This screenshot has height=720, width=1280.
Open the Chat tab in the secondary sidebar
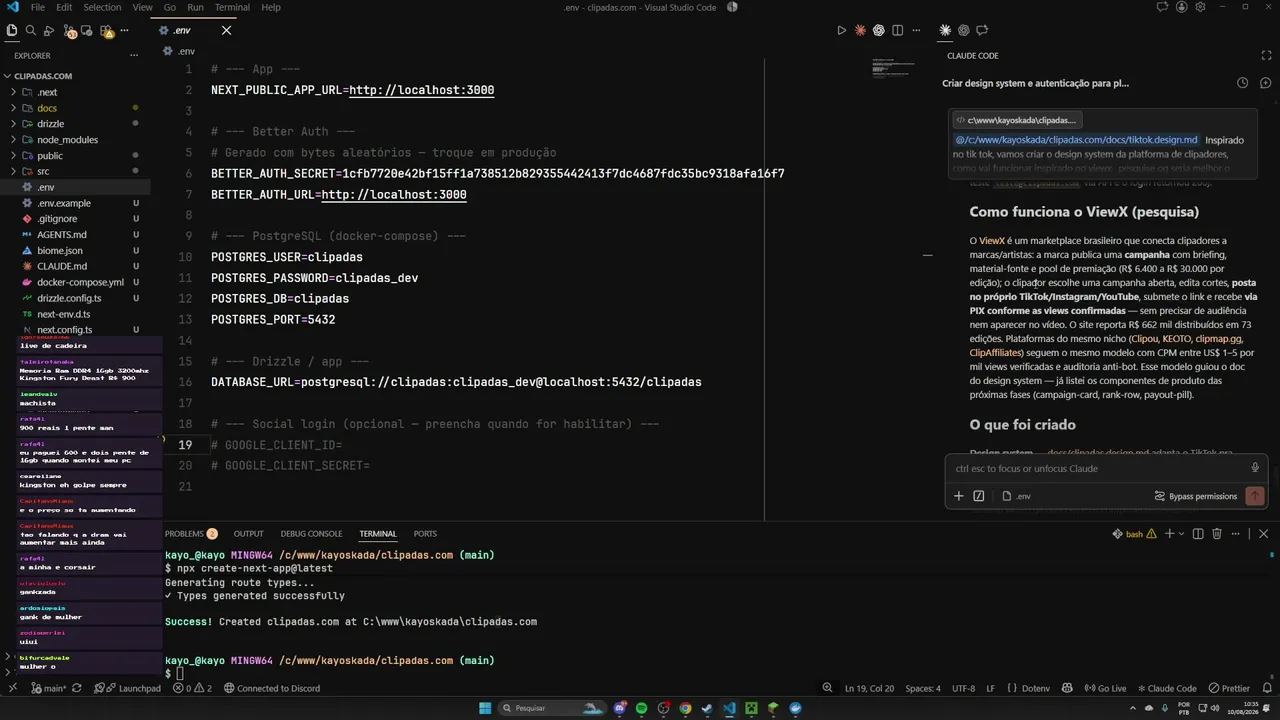tap(982, 31)
